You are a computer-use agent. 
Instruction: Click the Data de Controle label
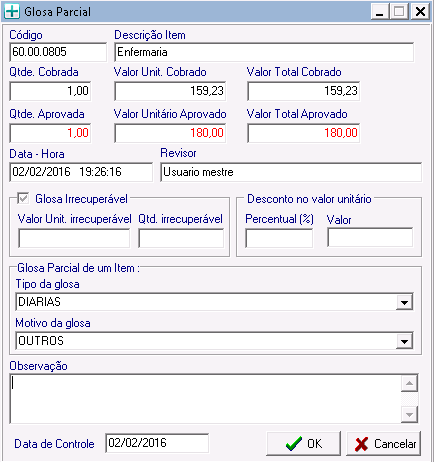click(x=54, y=444)
